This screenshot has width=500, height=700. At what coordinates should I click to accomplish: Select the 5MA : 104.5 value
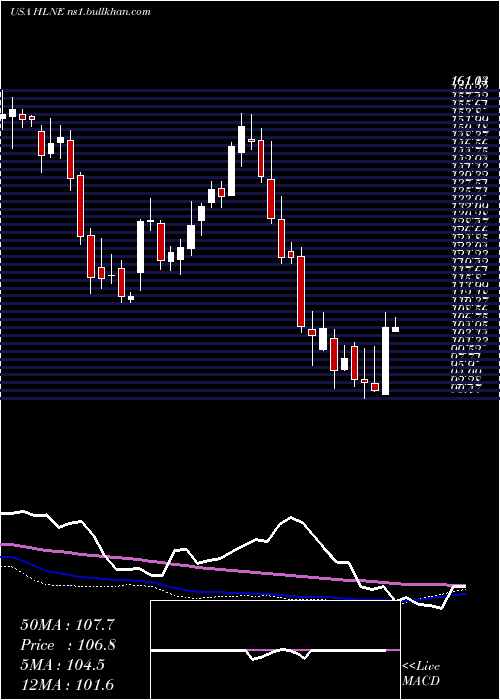point(62,665)
